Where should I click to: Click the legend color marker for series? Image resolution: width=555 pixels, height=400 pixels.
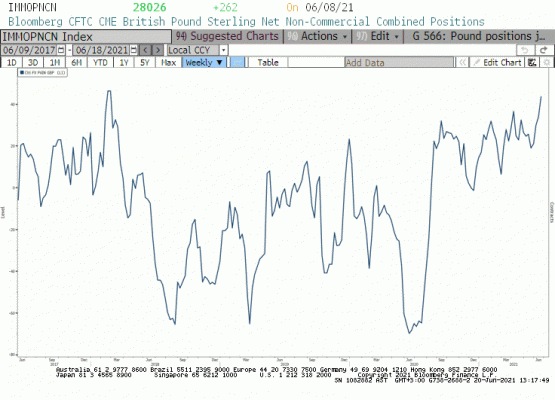pos(22,73)
